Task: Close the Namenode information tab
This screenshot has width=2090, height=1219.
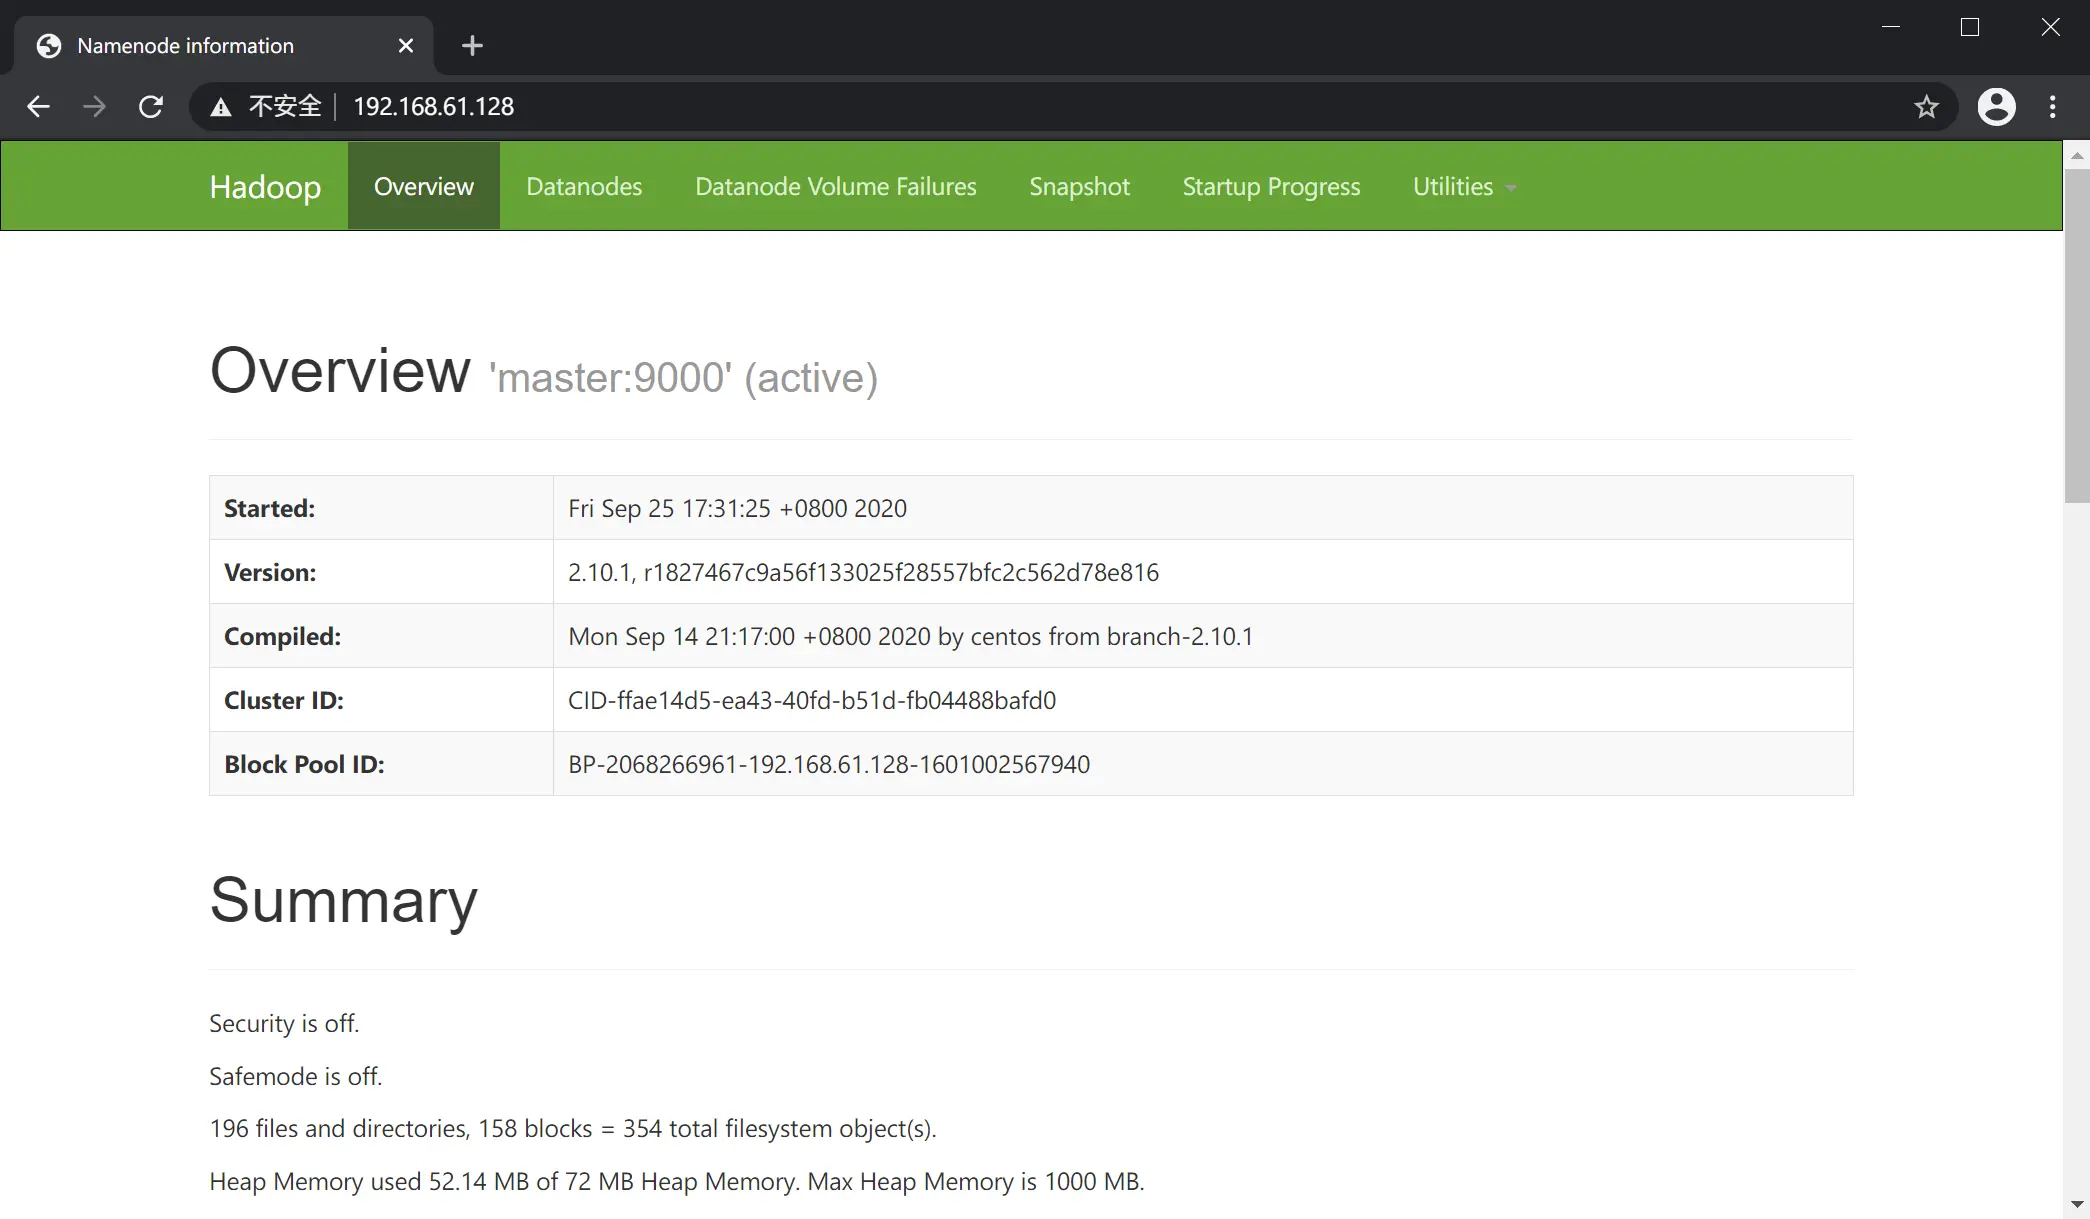Action: tap(406, 45)
